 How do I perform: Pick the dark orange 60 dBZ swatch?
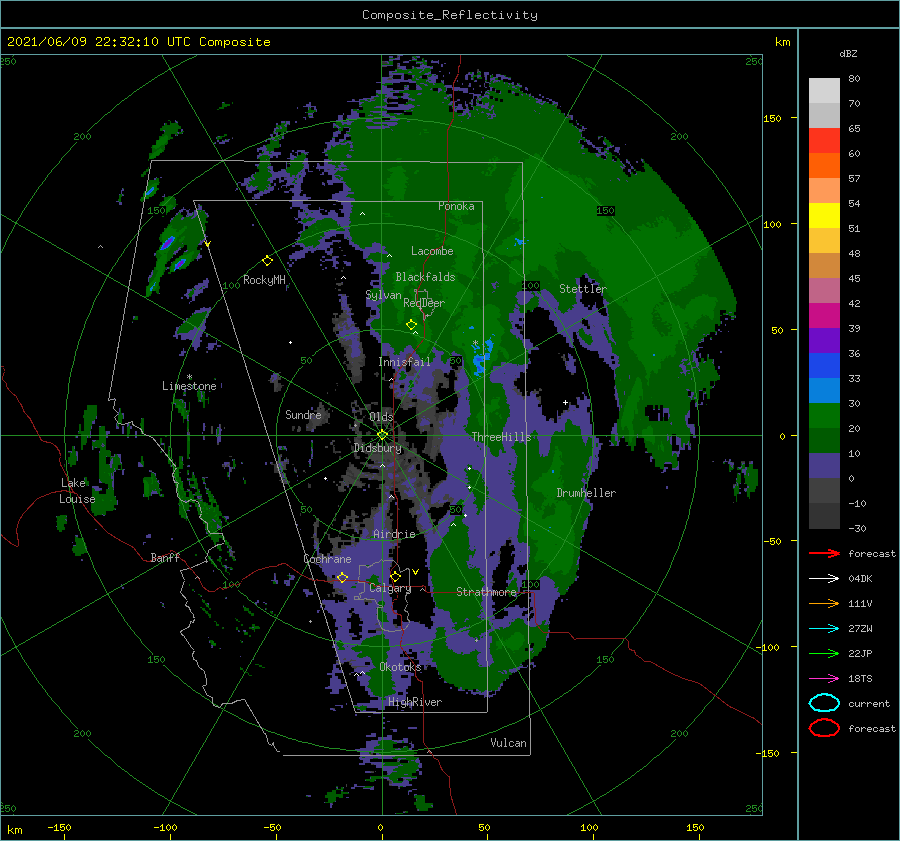[x=824, y=165]
